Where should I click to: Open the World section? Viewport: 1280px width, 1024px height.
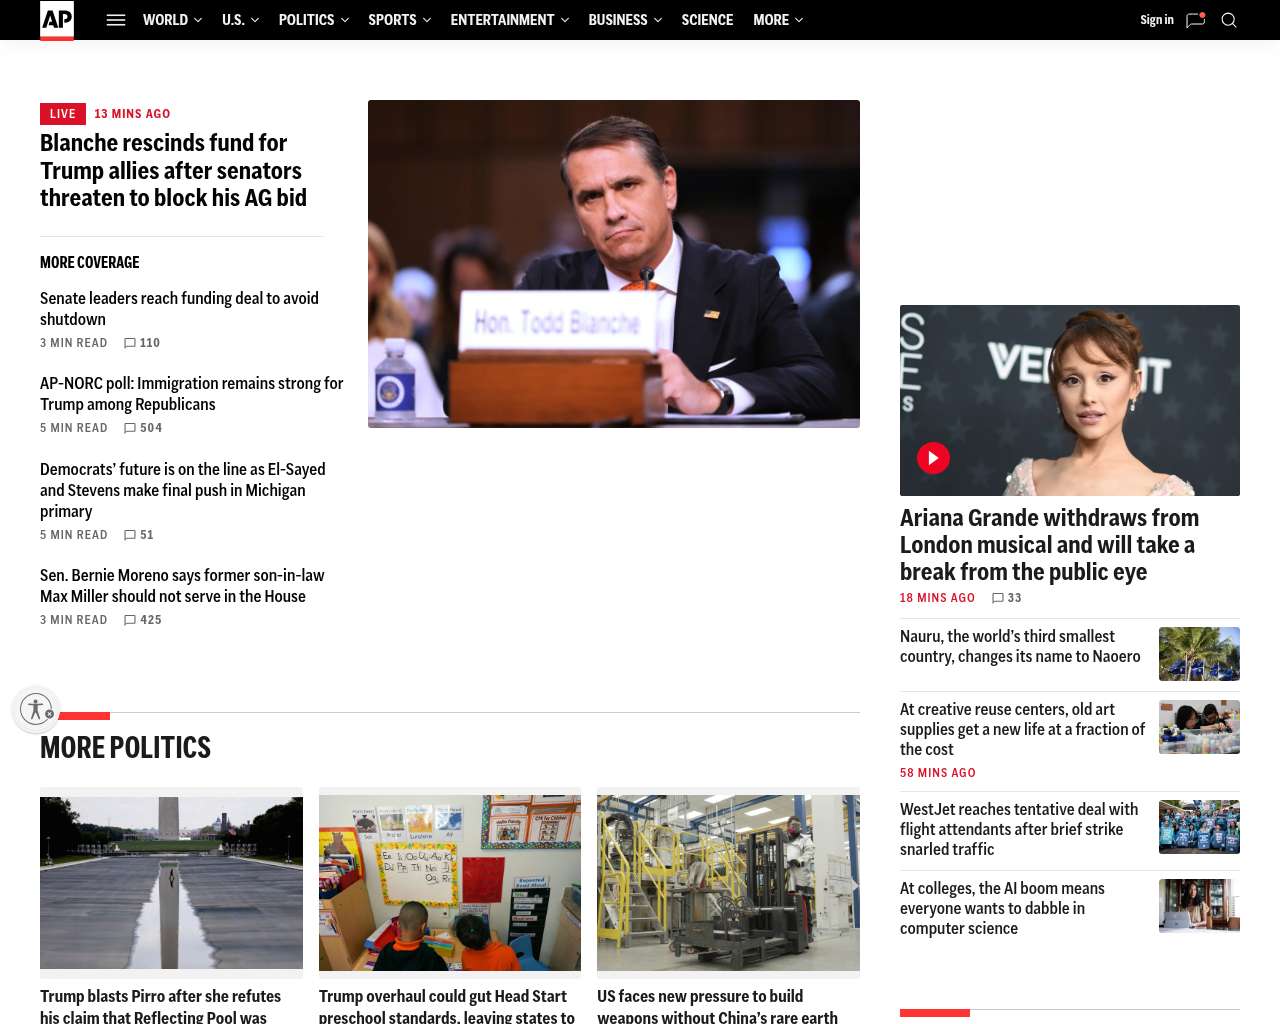click(165, 20)
